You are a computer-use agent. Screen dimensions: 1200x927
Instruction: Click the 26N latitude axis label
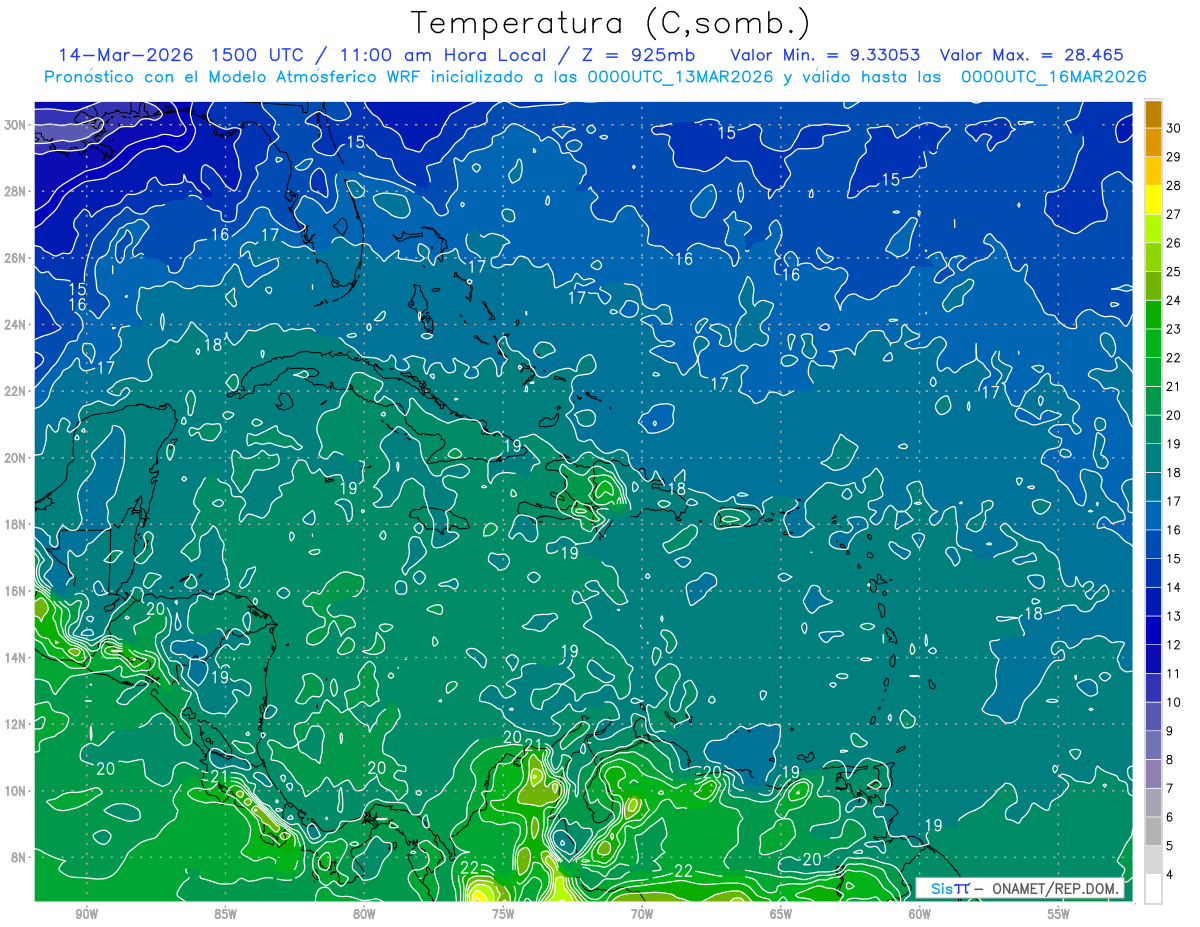click(x=16, y=258)
